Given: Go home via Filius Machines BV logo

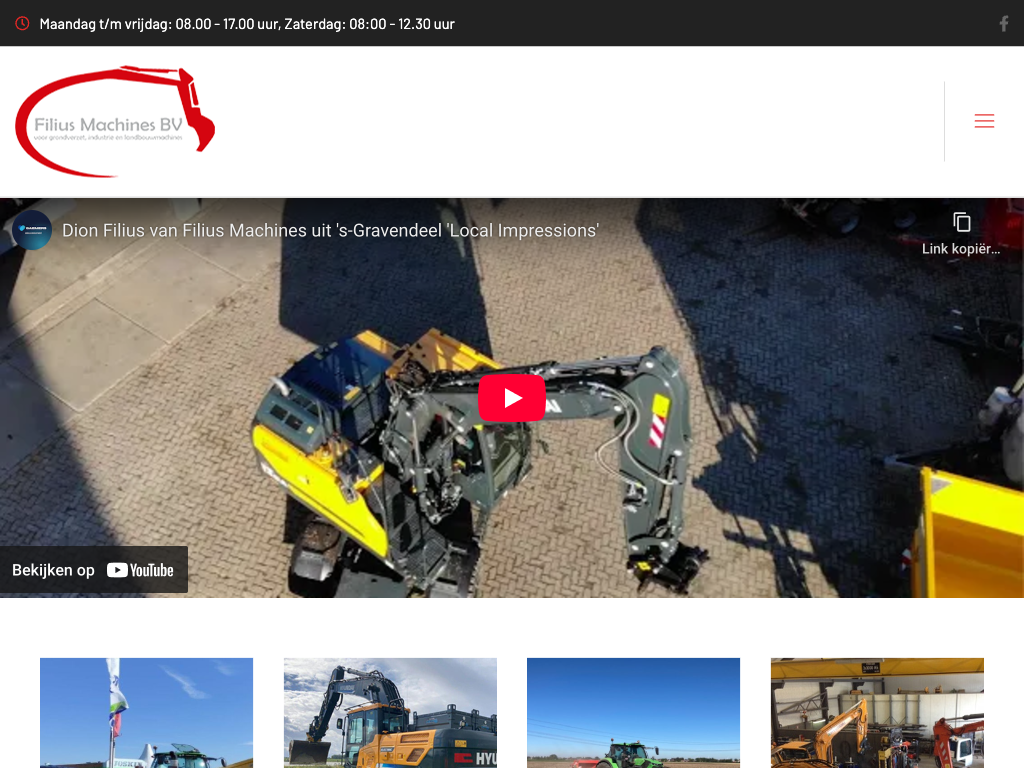Looking at the screenshot, I should [x=114, y=122].
